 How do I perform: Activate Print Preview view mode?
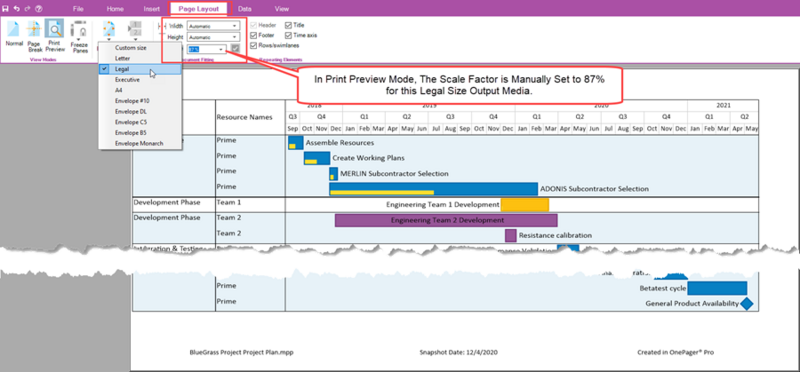(55, 36)
